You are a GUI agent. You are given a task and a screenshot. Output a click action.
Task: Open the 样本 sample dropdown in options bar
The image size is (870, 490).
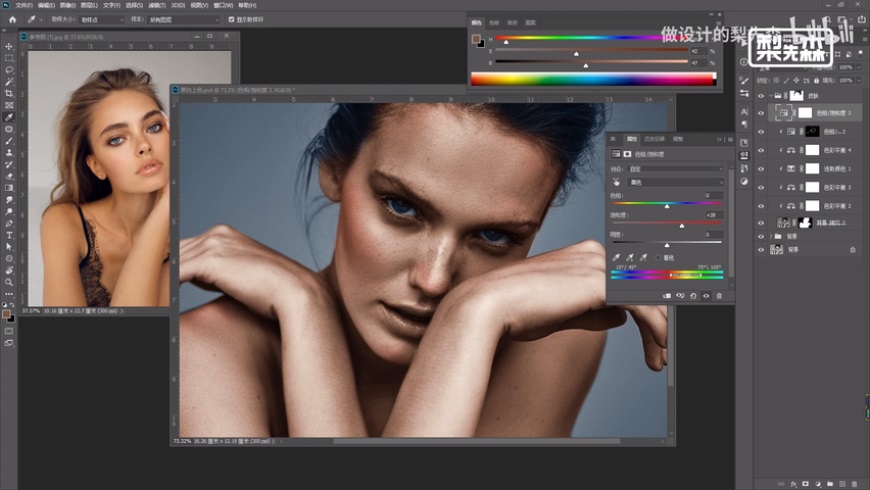click(185, 19)
